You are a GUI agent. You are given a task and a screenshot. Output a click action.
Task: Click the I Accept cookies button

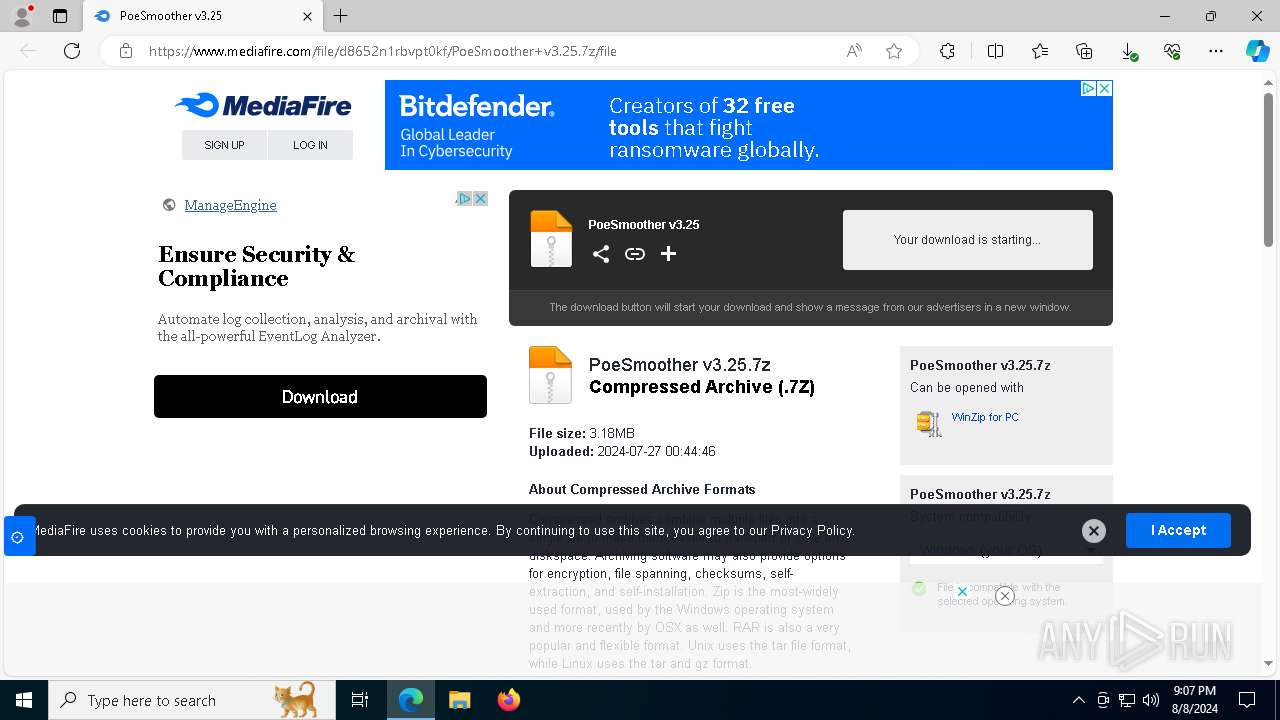1178,531
